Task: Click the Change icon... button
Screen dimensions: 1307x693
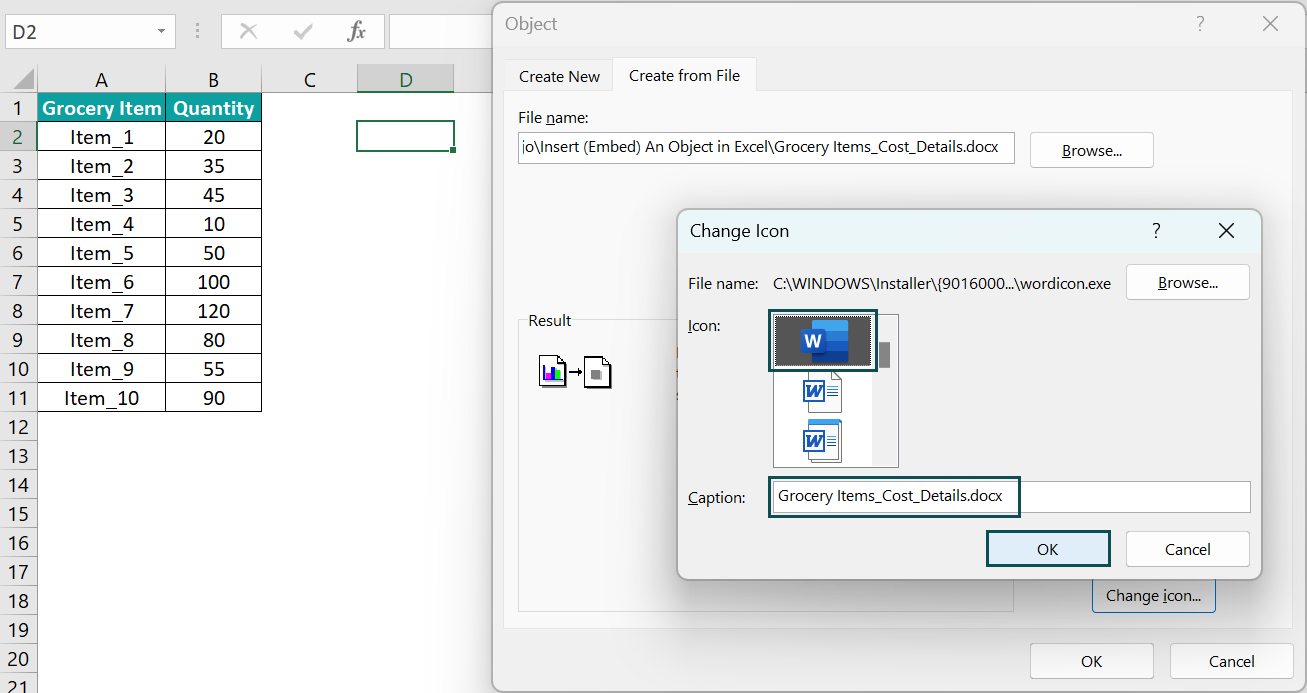Action: 1153,595
